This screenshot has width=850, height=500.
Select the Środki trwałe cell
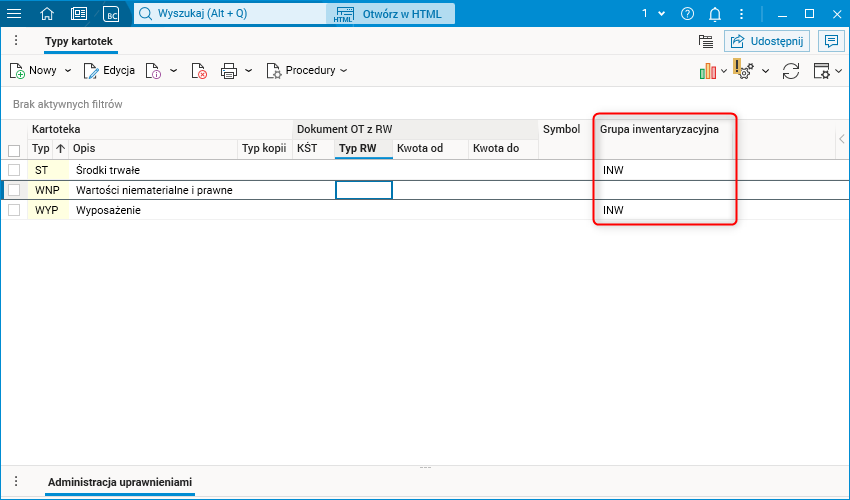[x=153, y=170]
